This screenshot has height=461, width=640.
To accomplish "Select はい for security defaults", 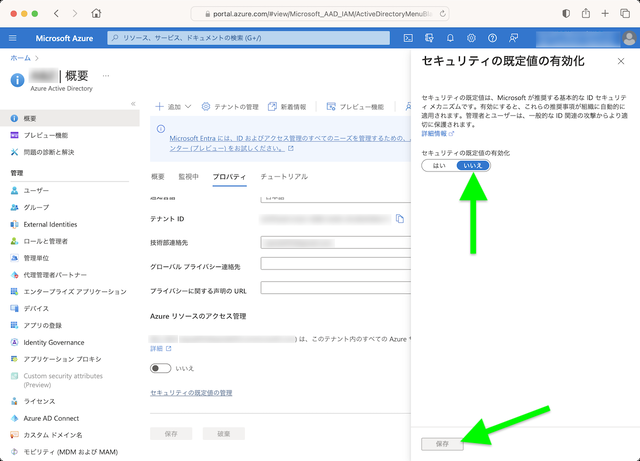I will click(x=439, y=165).
